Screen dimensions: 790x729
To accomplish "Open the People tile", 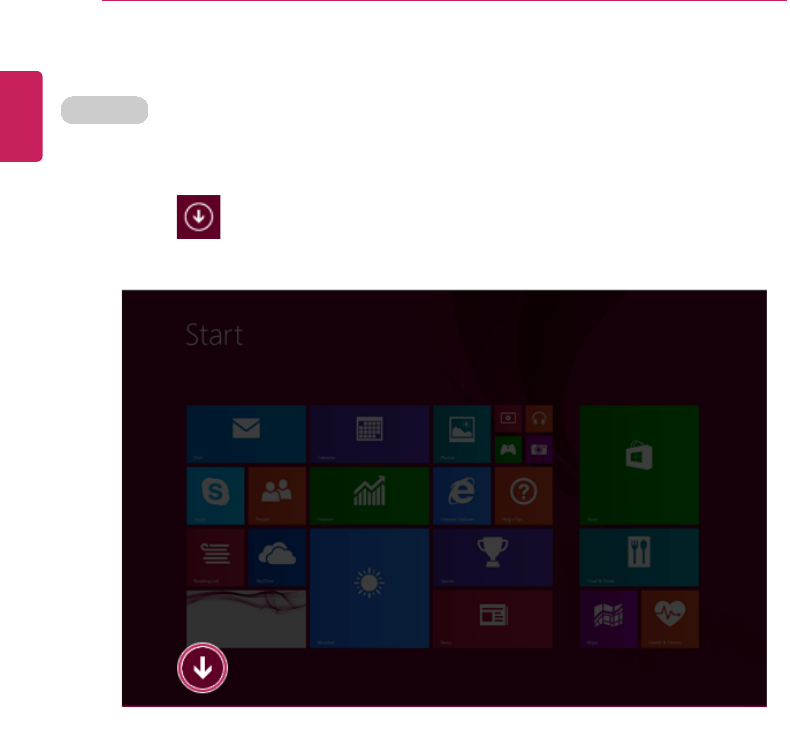I will pos(277,496).
